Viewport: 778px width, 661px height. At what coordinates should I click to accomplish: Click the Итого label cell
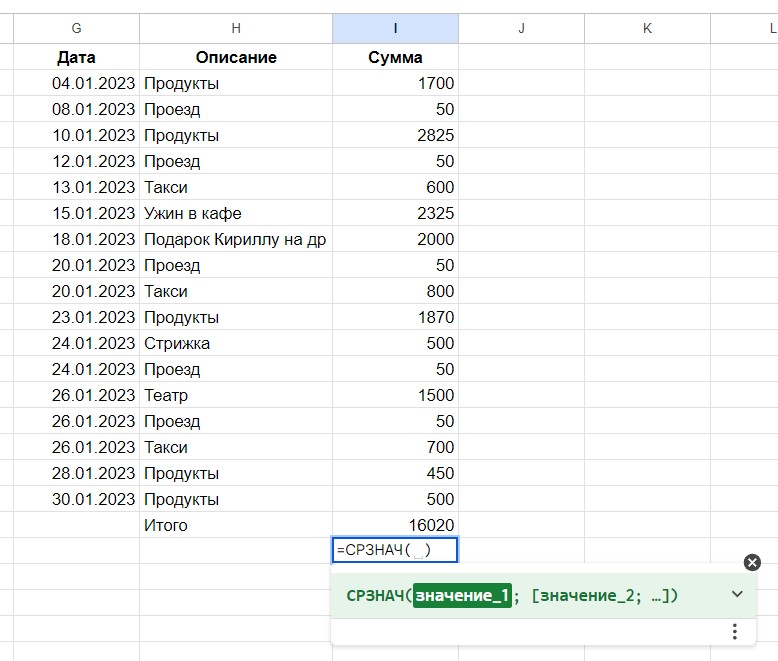click(236, 525)
